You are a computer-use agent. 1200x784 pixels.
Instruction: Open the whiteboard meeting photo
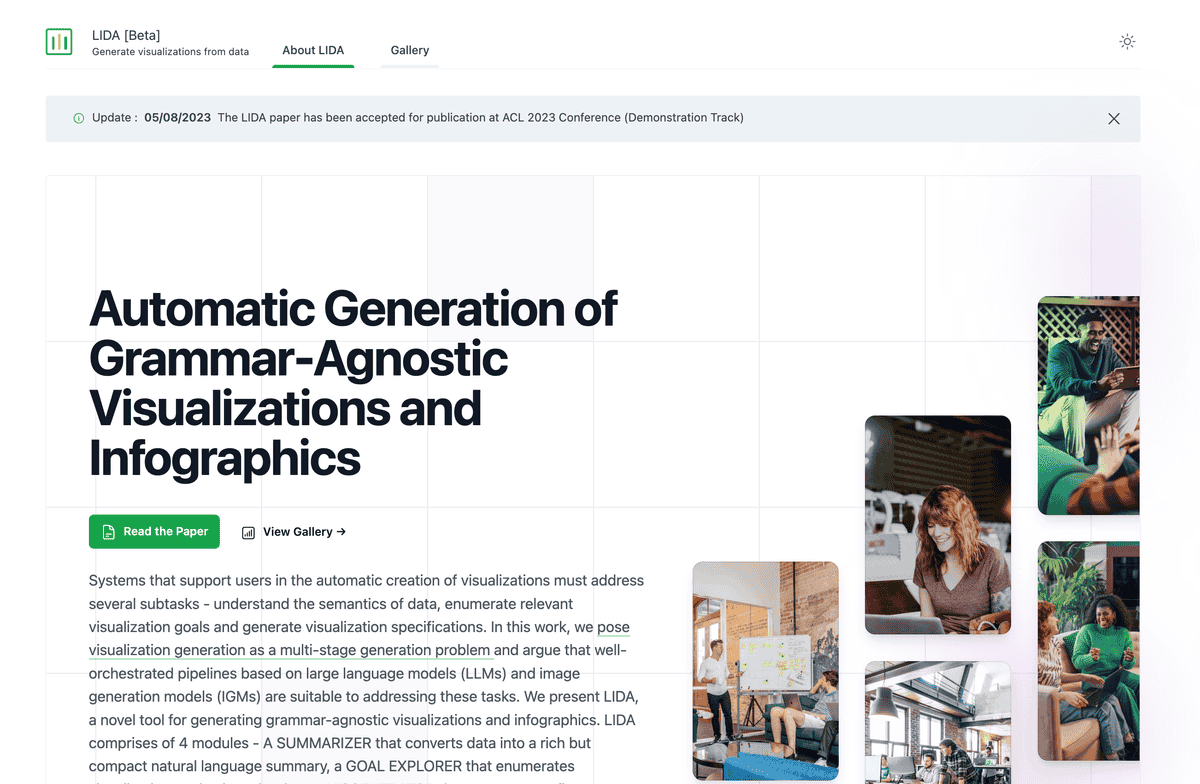(765, 670)
